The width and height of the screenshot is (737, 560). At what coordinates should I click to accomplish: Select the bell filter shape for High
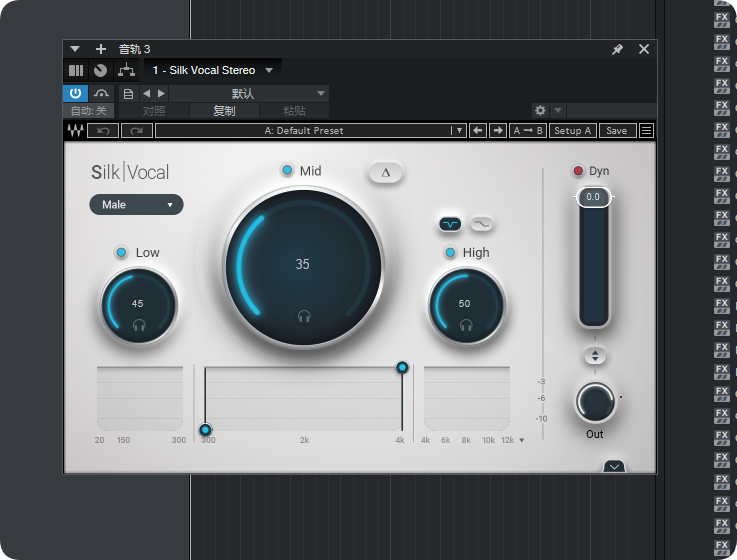(x=450, y=224)
